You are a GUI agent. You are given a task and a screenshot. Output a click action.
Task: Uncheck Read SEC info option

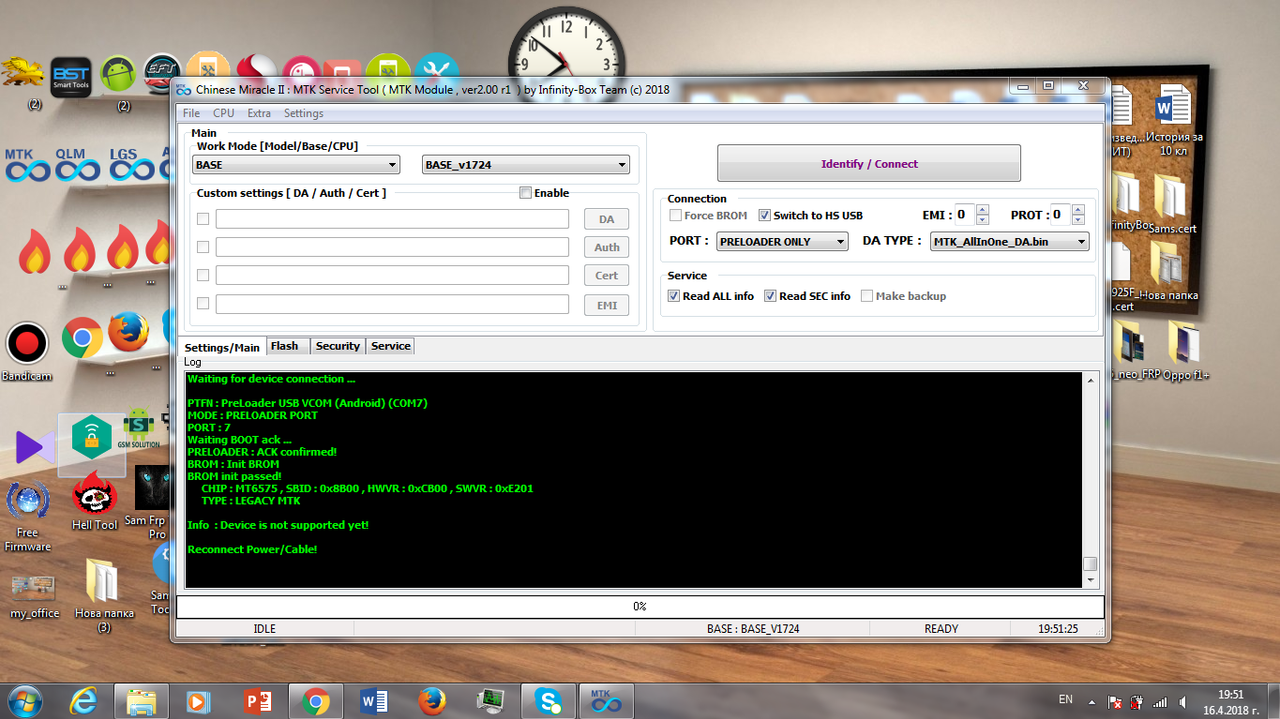(x=770, y=296)
